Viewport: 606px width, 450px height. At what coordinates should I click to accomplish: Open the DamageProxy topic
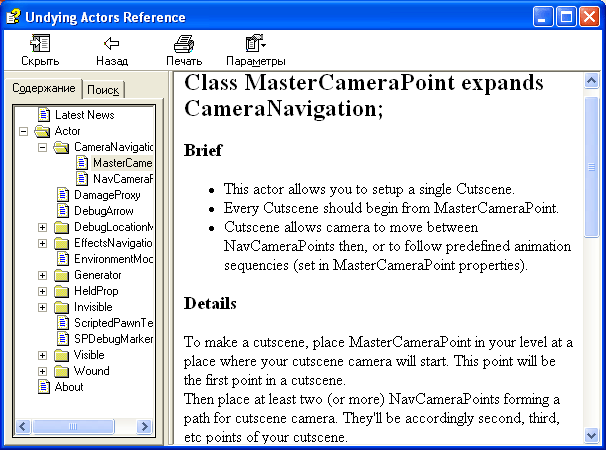[107, 195]
